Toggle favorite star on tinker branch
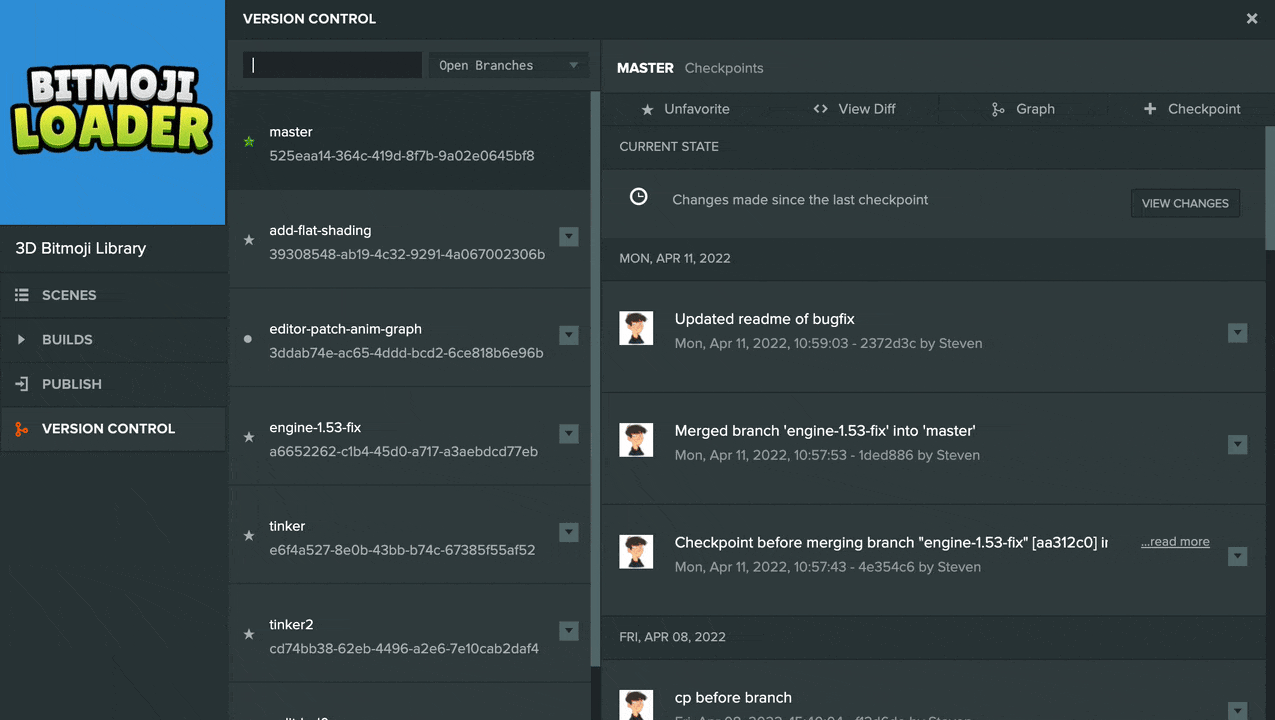Viewport: 1275px width, 720px height. (249, 536)
